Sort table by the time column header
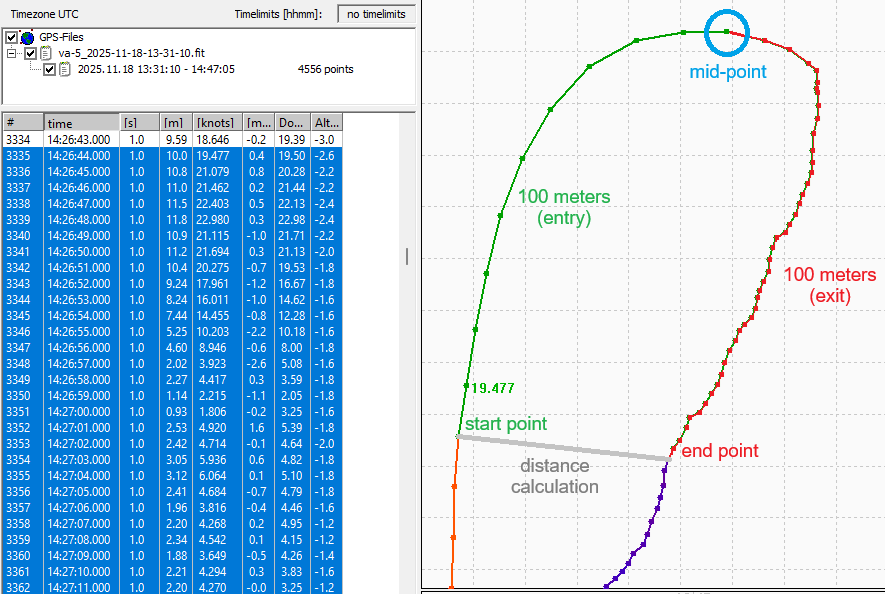 tap(80, 122)
